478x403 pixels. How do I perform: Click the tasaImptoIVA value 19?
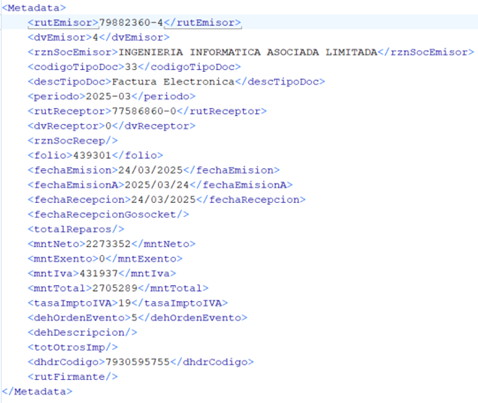[x=125, y=303]
